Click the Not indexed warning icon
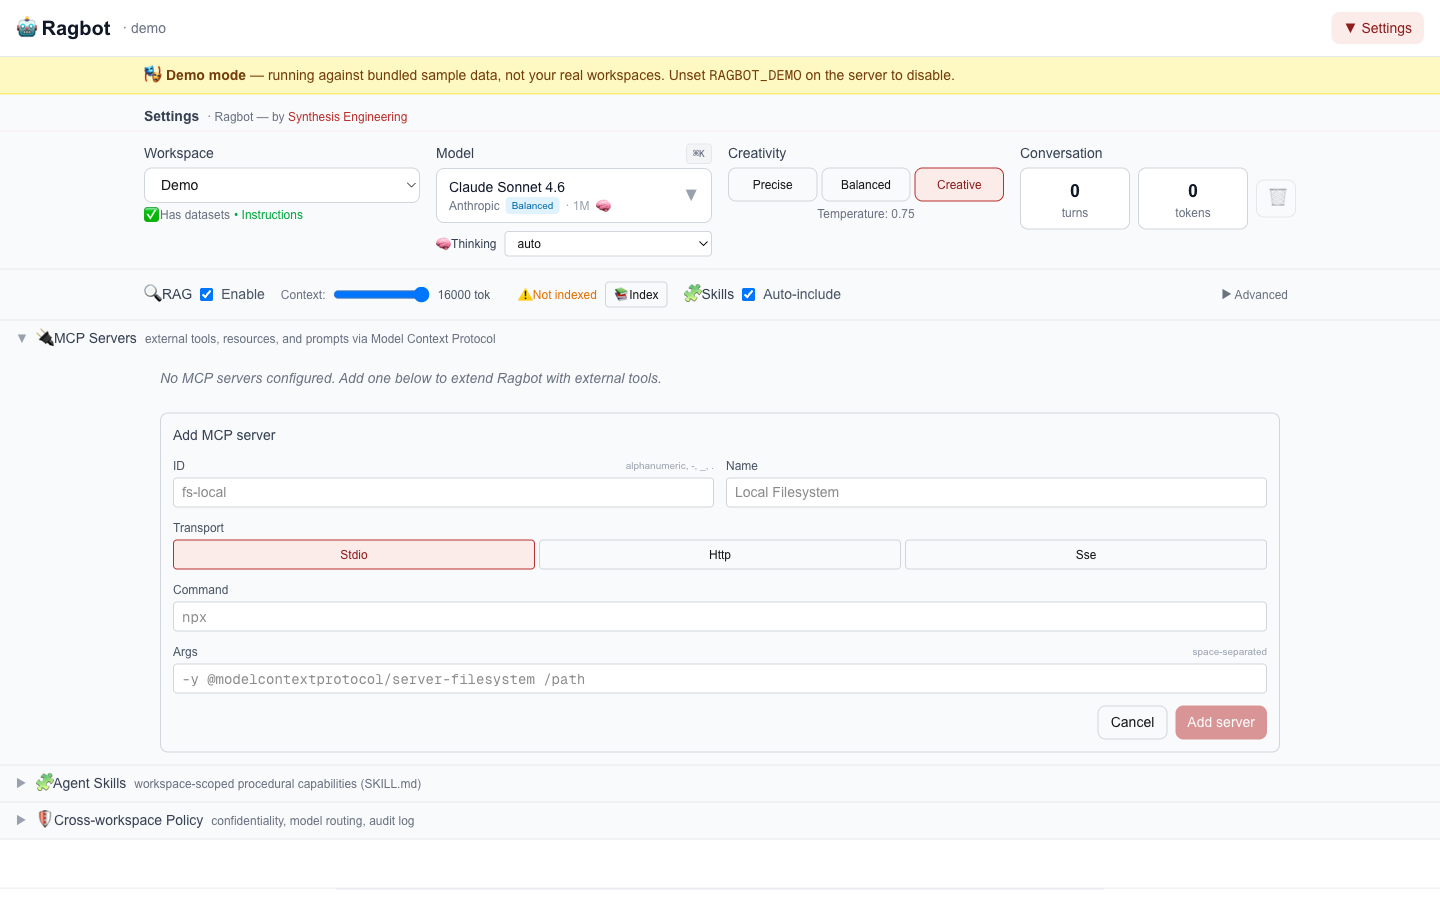This screenshot has height=900, width=1440. (525, 295)
